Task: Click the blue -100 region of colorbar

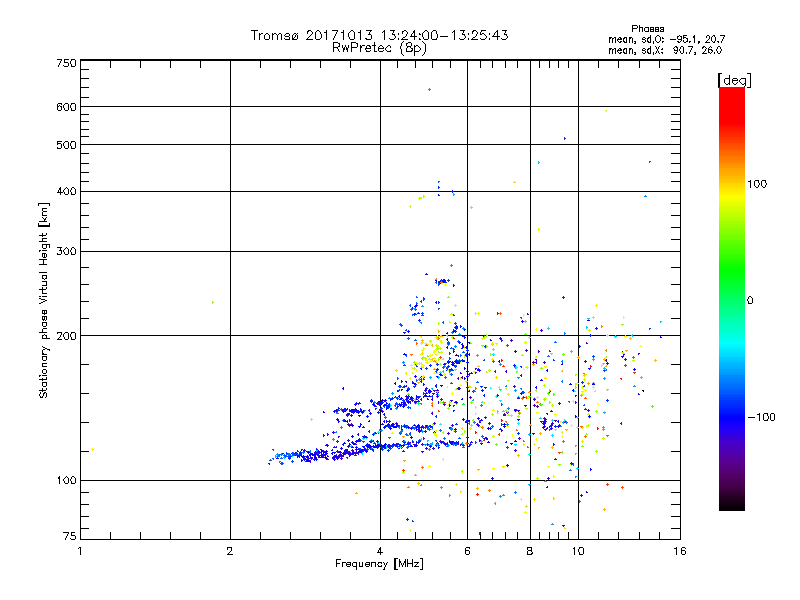Action: (732, 416)
